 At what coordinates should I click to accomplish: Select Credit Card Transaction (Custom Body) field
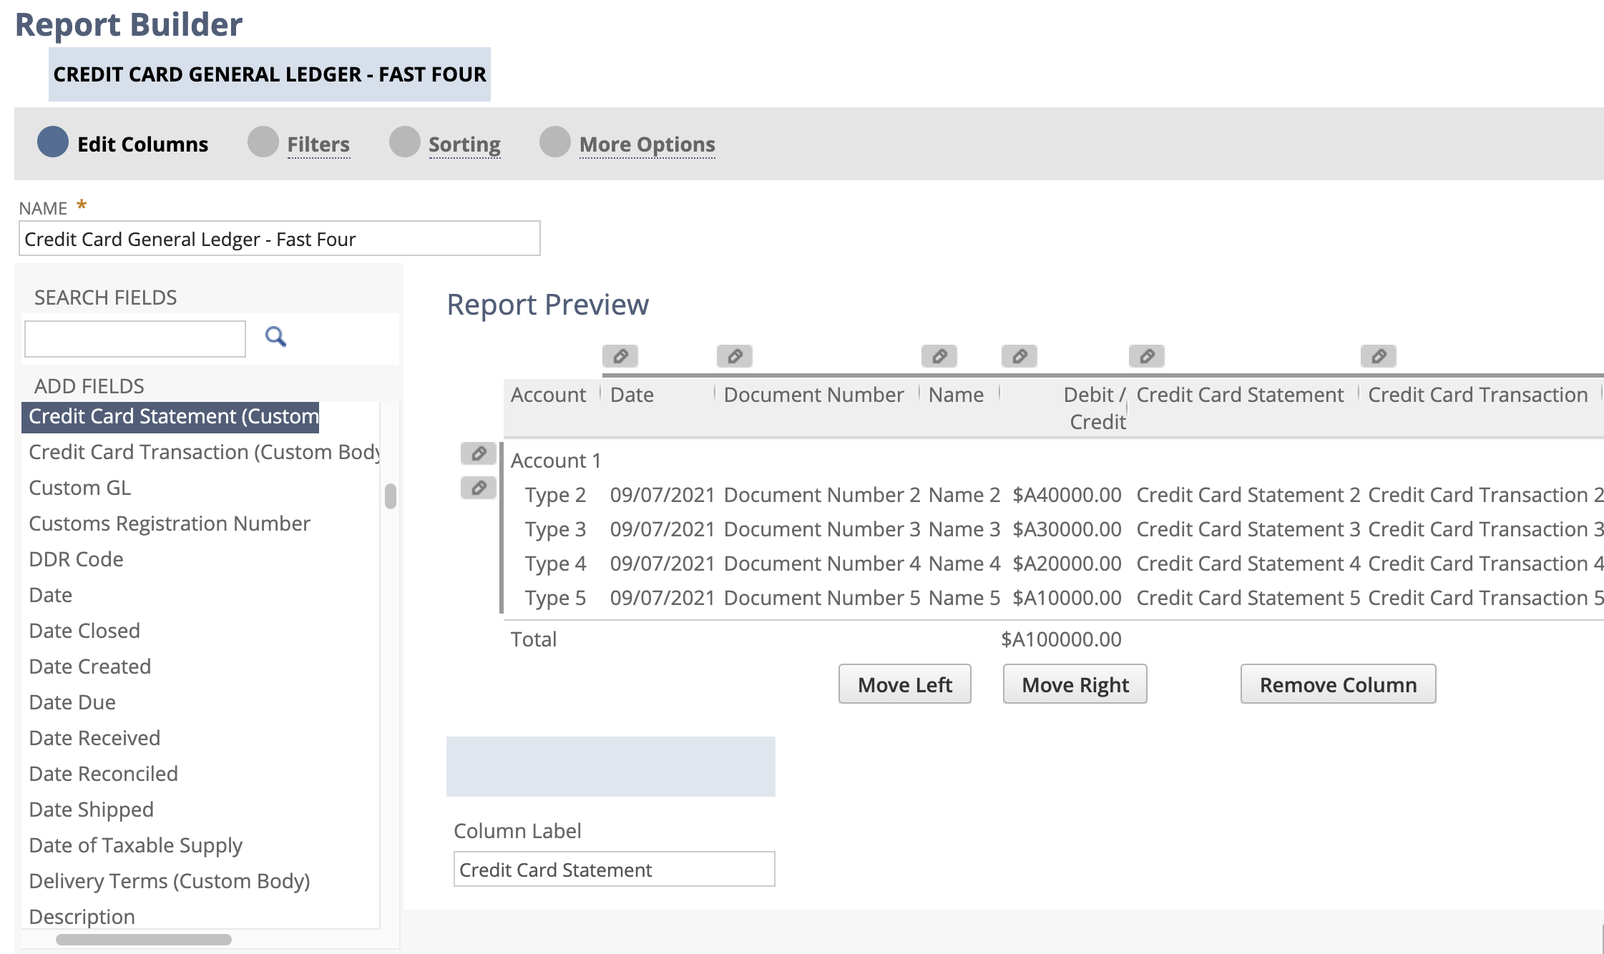tap(204, 452)
